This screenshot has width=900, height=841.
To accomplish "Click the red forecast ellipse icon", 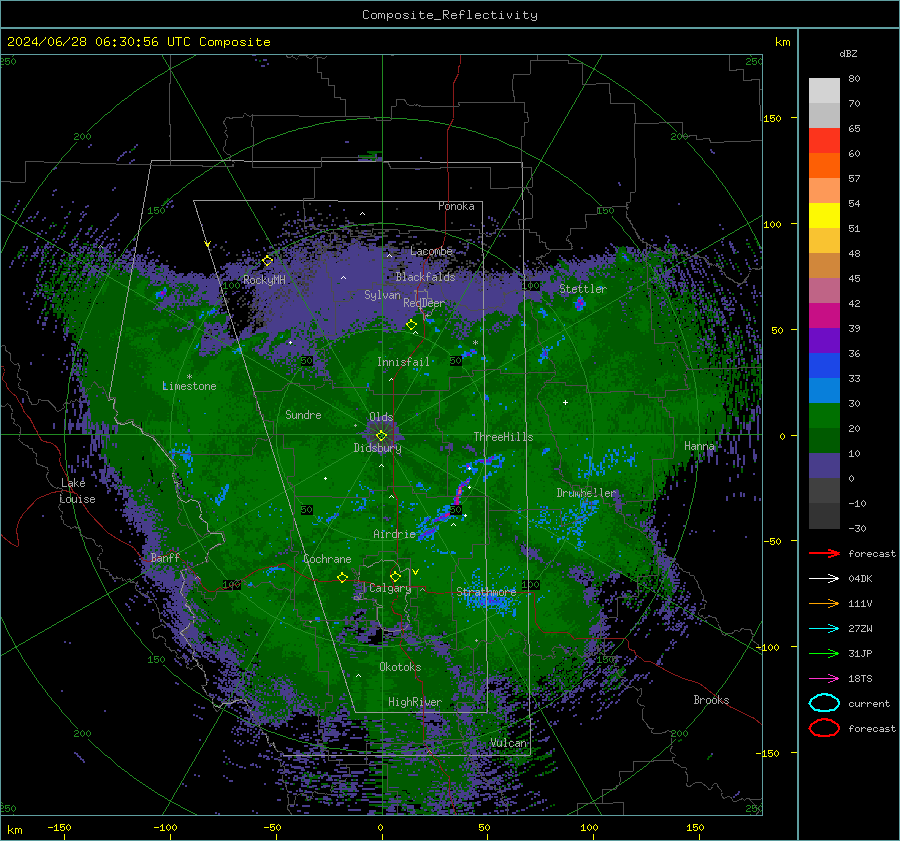I will click(x=824, y=728).
